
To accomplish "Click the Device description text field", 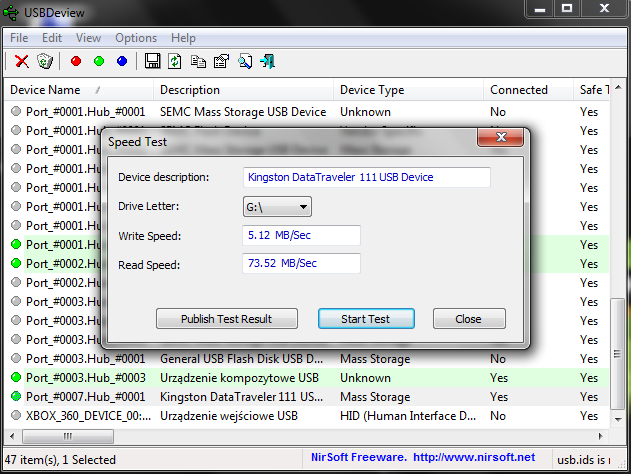I will pyautogui.click(x=367, y=177).
